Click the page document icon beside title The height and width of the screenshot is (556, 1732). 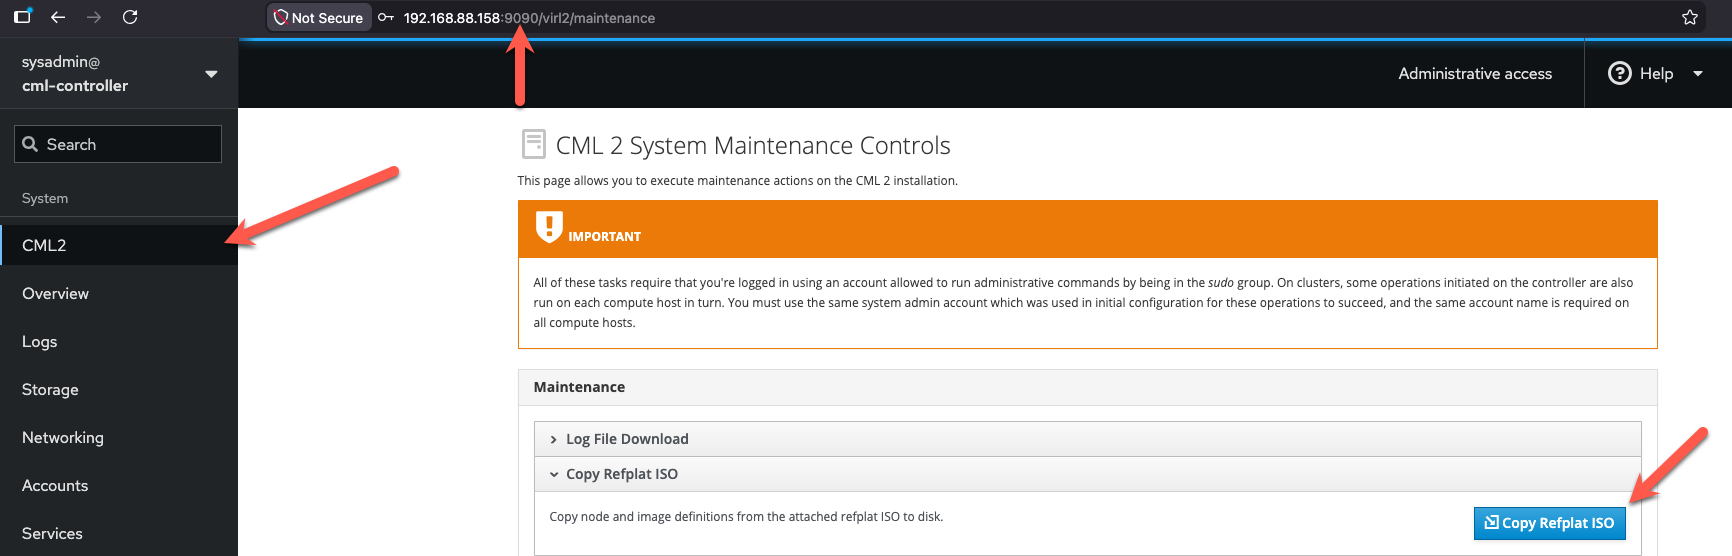[534, 144]
